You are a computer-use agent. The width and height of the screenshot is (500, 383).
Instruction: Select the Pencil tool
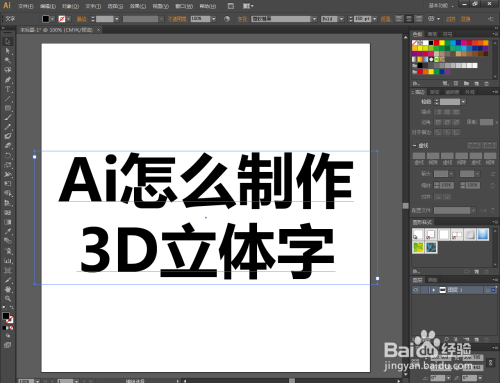(x=8, y=127)
